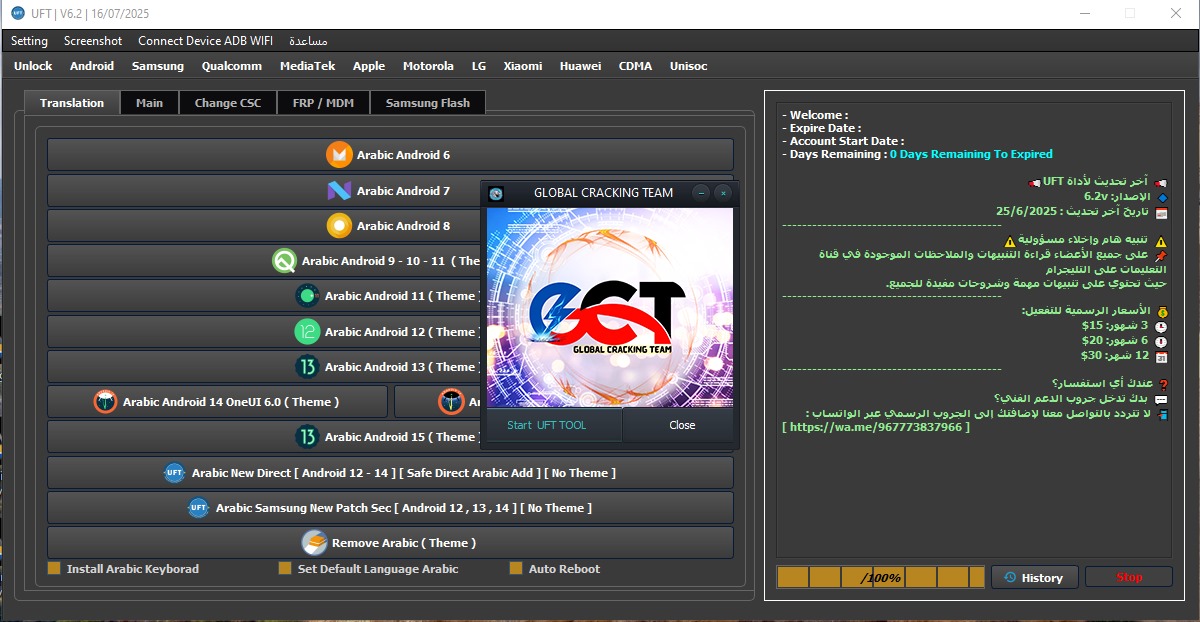Select the Huawei section

coord(581,66)
